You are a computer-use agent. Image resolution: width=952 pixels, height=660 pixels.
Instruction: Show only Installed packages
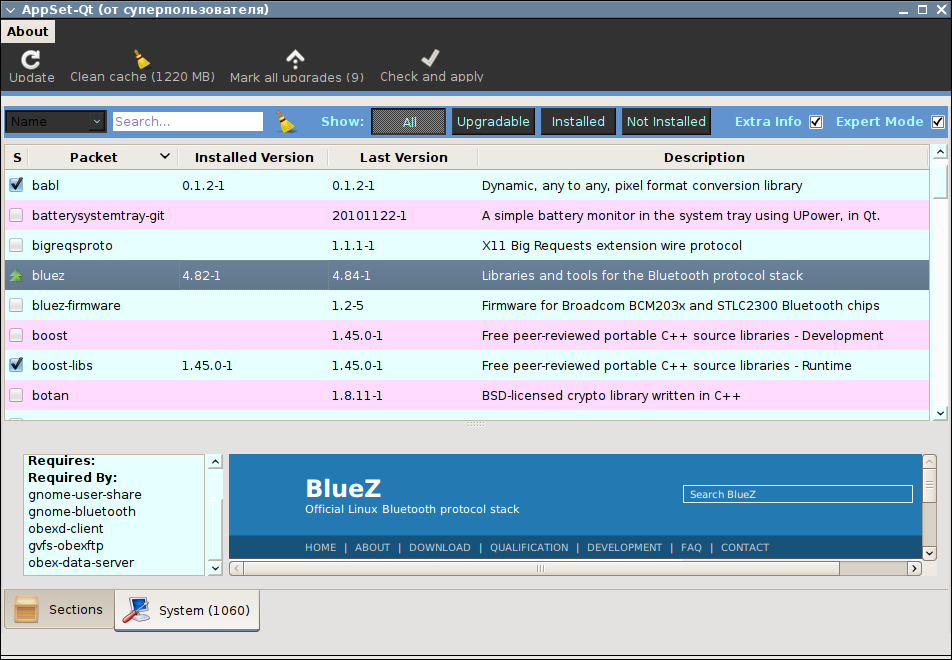(x=578, y=121)
